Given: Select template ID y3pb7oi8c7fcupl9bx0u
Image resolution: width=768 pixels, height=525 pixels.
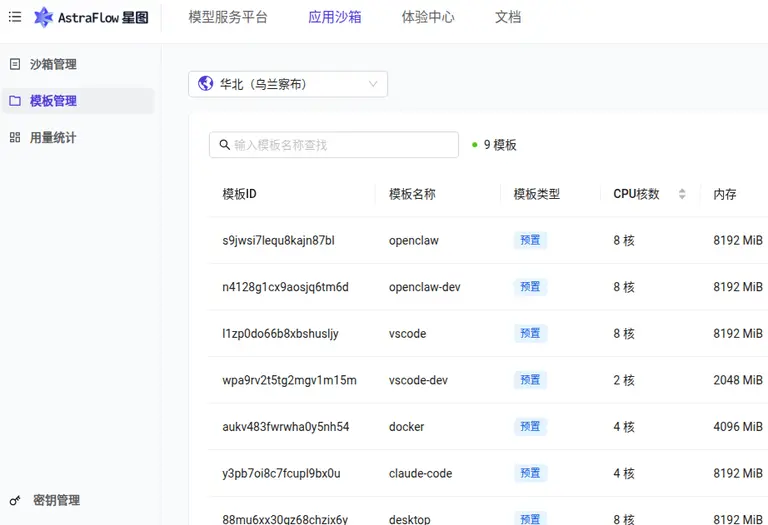Looking at the screenshot, I should point(282,473).
